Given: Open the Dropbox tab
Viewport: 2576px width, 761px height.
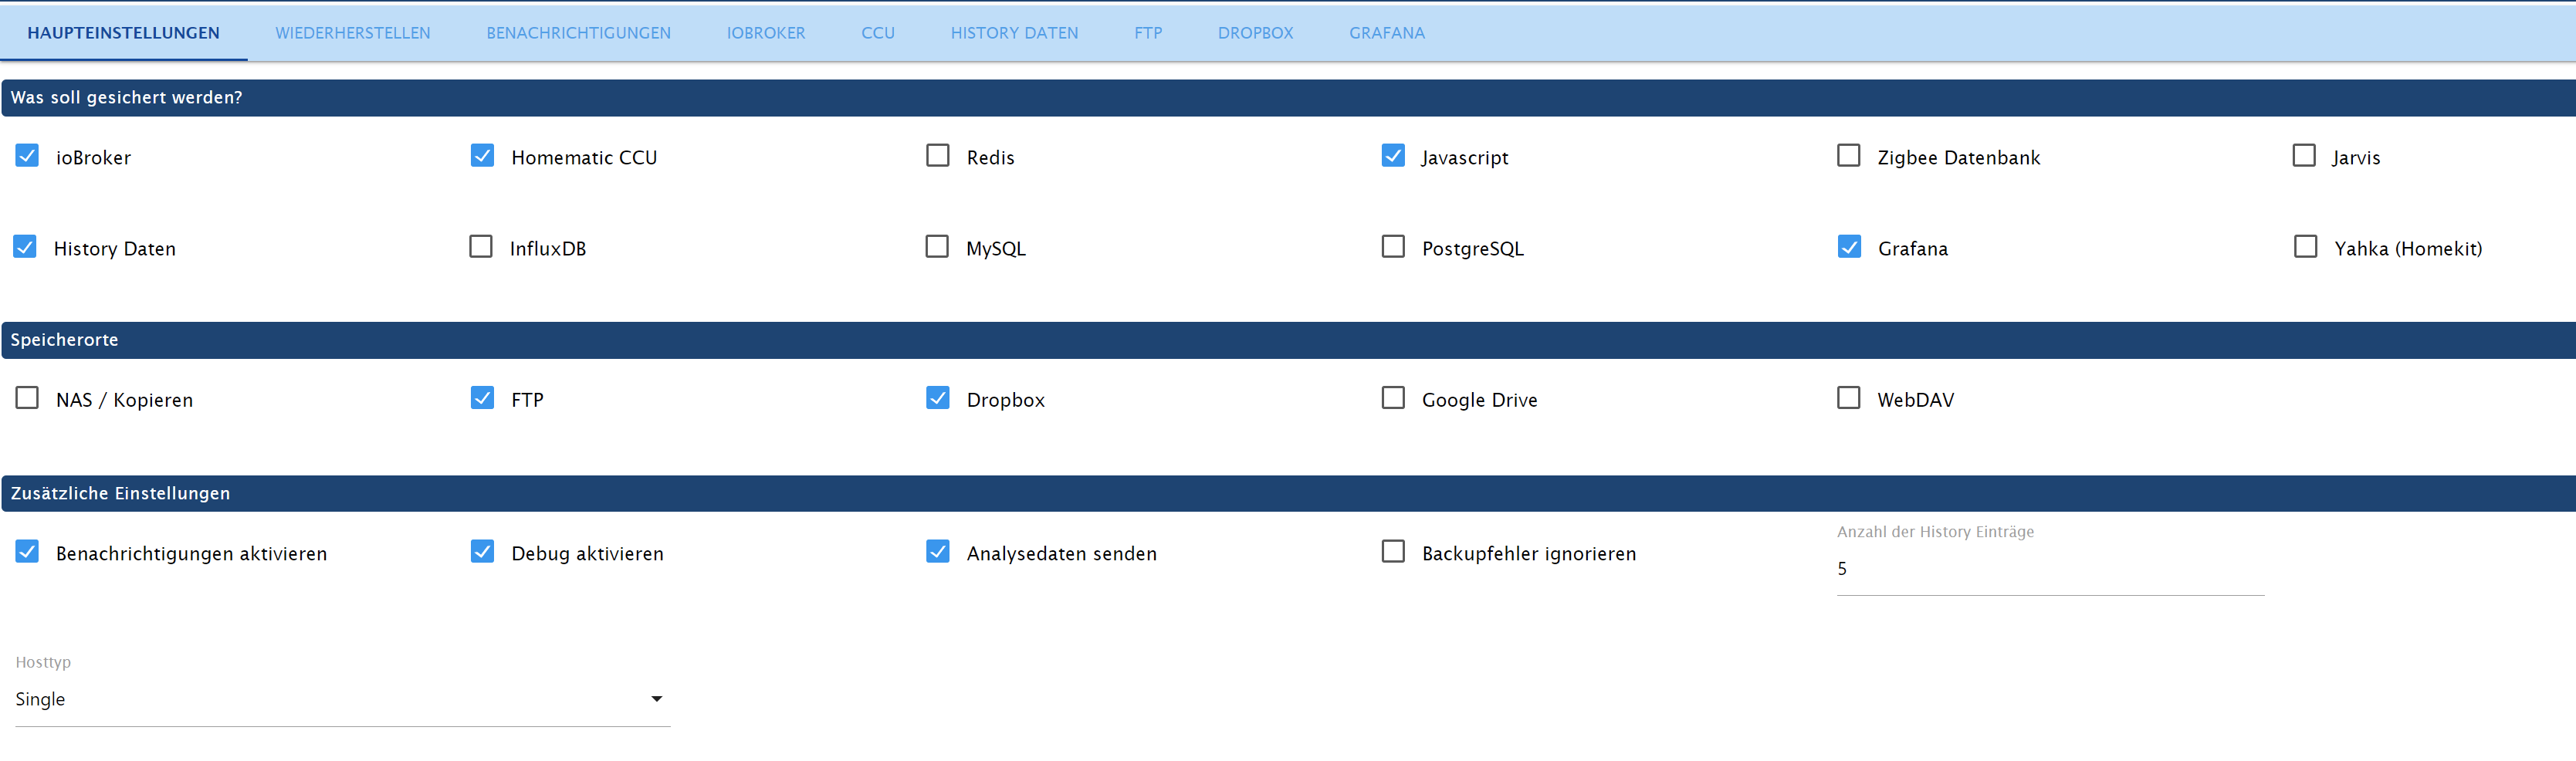Looking at the screenshot, I should tap(1255, 33).
